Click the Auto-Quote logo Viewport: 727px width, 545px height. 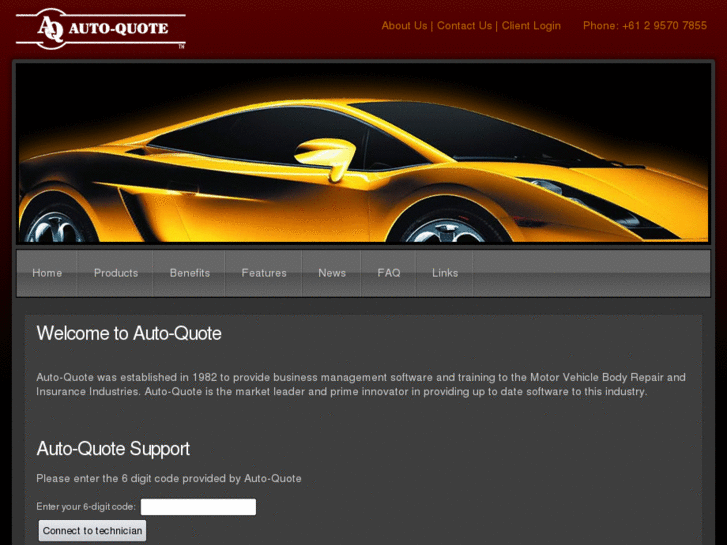click(101, 29)
